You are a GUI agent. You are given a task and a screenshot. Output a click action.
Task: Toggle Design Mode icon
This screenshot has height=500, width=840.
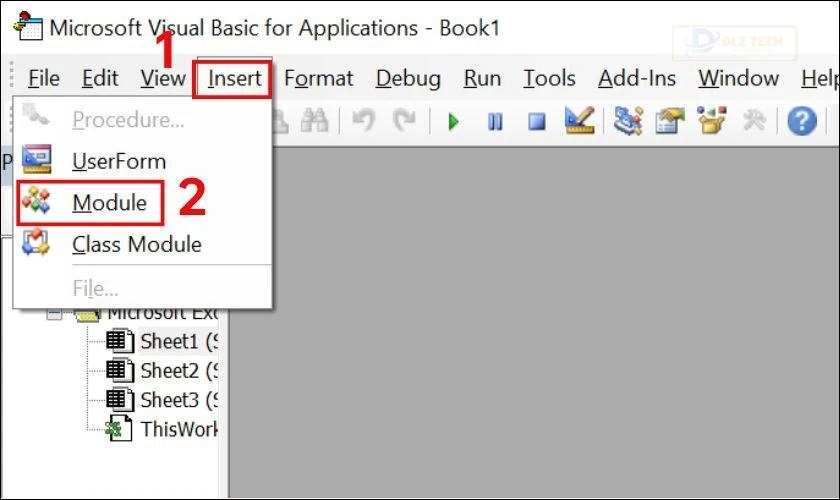580,120
